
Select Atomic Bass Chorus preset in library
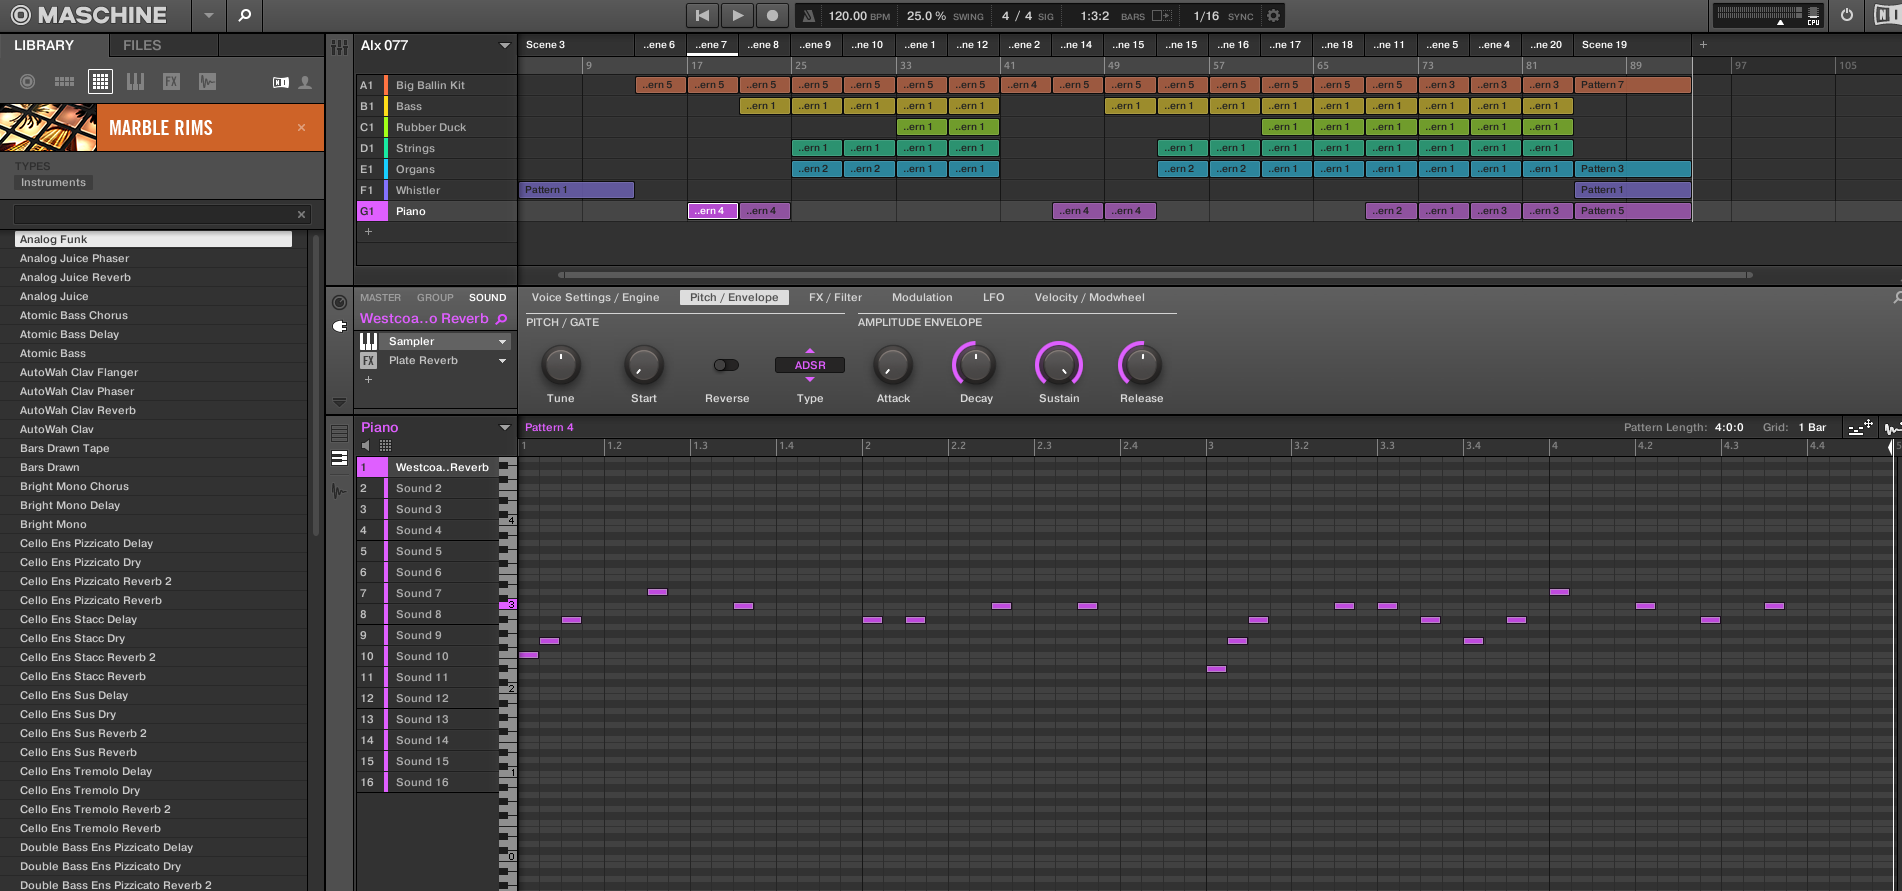pyautogui.click(x=74, y=315)
